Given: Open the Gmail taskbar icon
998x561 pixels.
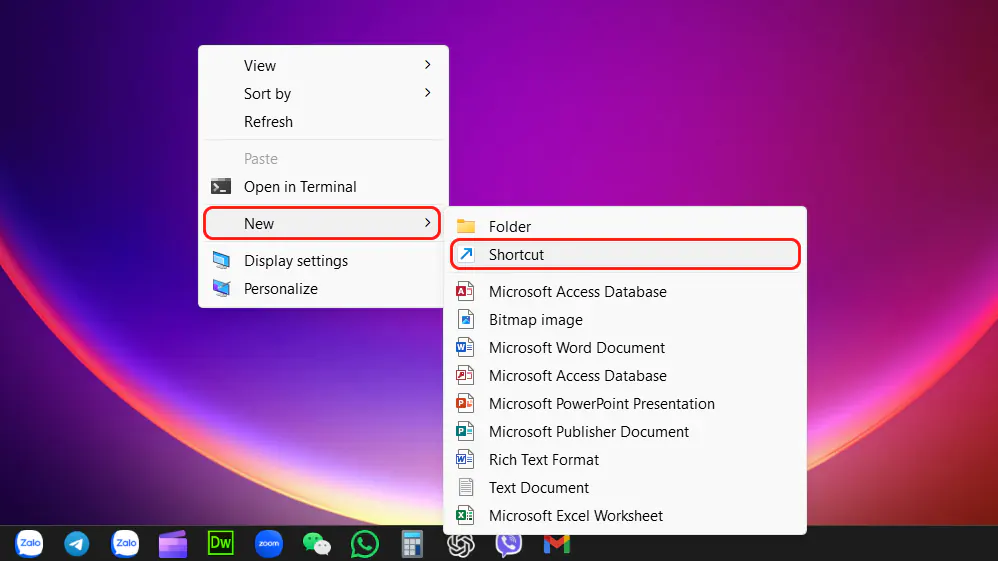Looking at the screenshot, I should [x=556, y=544].
